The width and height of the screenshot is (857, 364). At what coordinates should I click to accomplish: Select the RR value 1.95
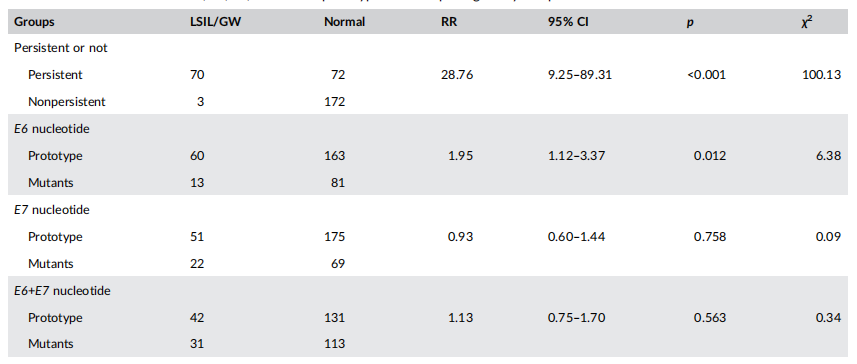point(461,156)
